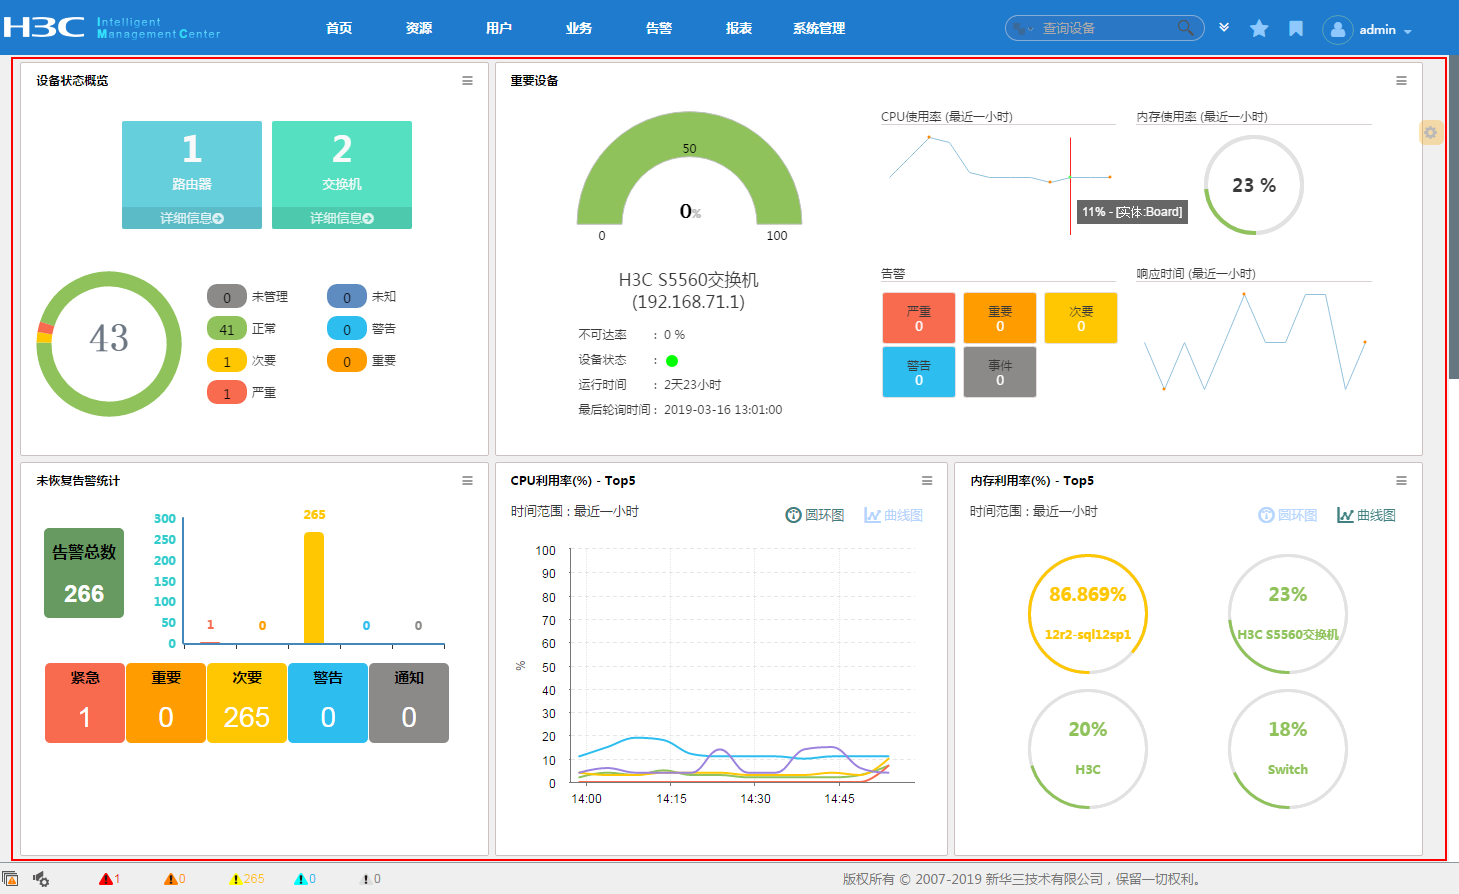Open the CPU利用率 Top5 panel menu icon

tap(927, 481)
